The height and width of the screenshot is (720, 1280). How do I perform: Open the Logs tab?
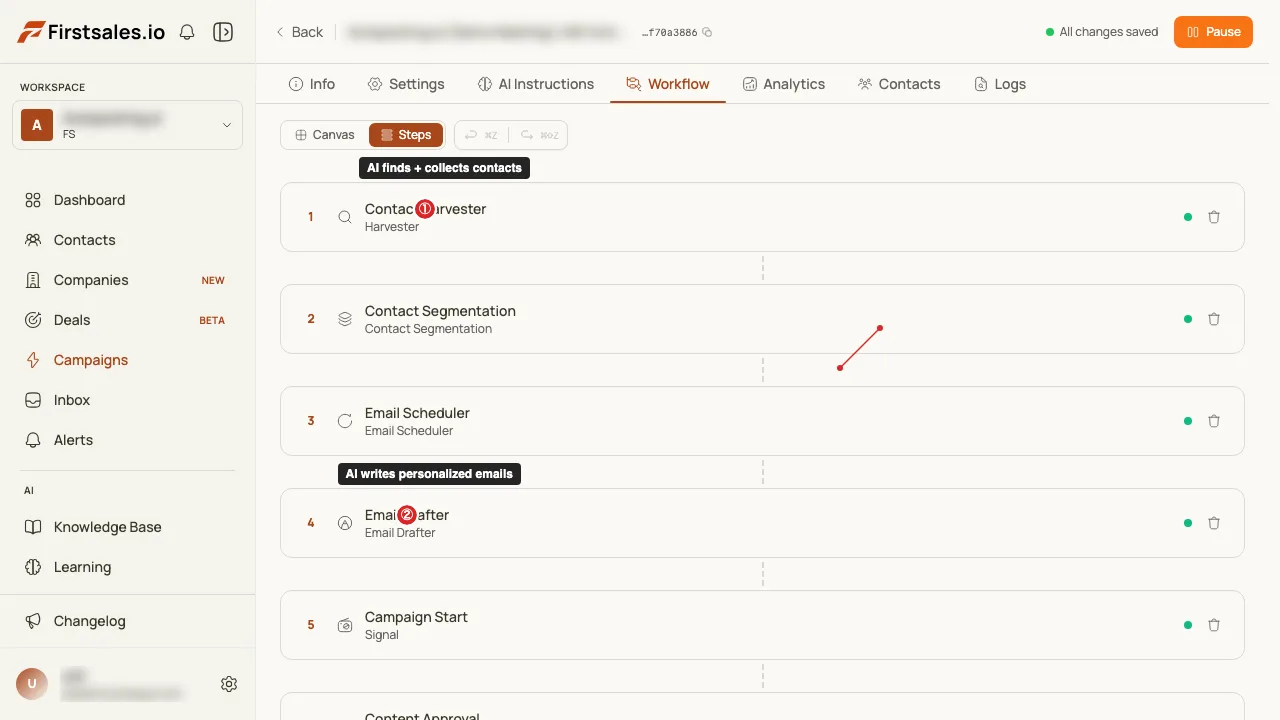coord(1000,84)
